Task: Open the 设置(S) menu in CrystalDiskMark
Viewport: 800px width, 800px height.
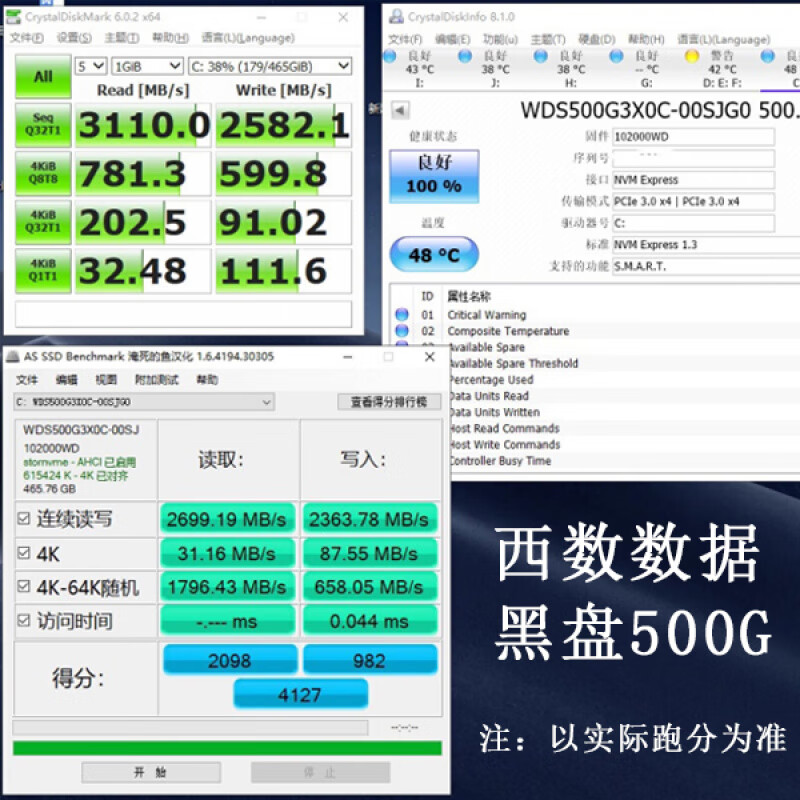Action: click(x=74, y=38)
